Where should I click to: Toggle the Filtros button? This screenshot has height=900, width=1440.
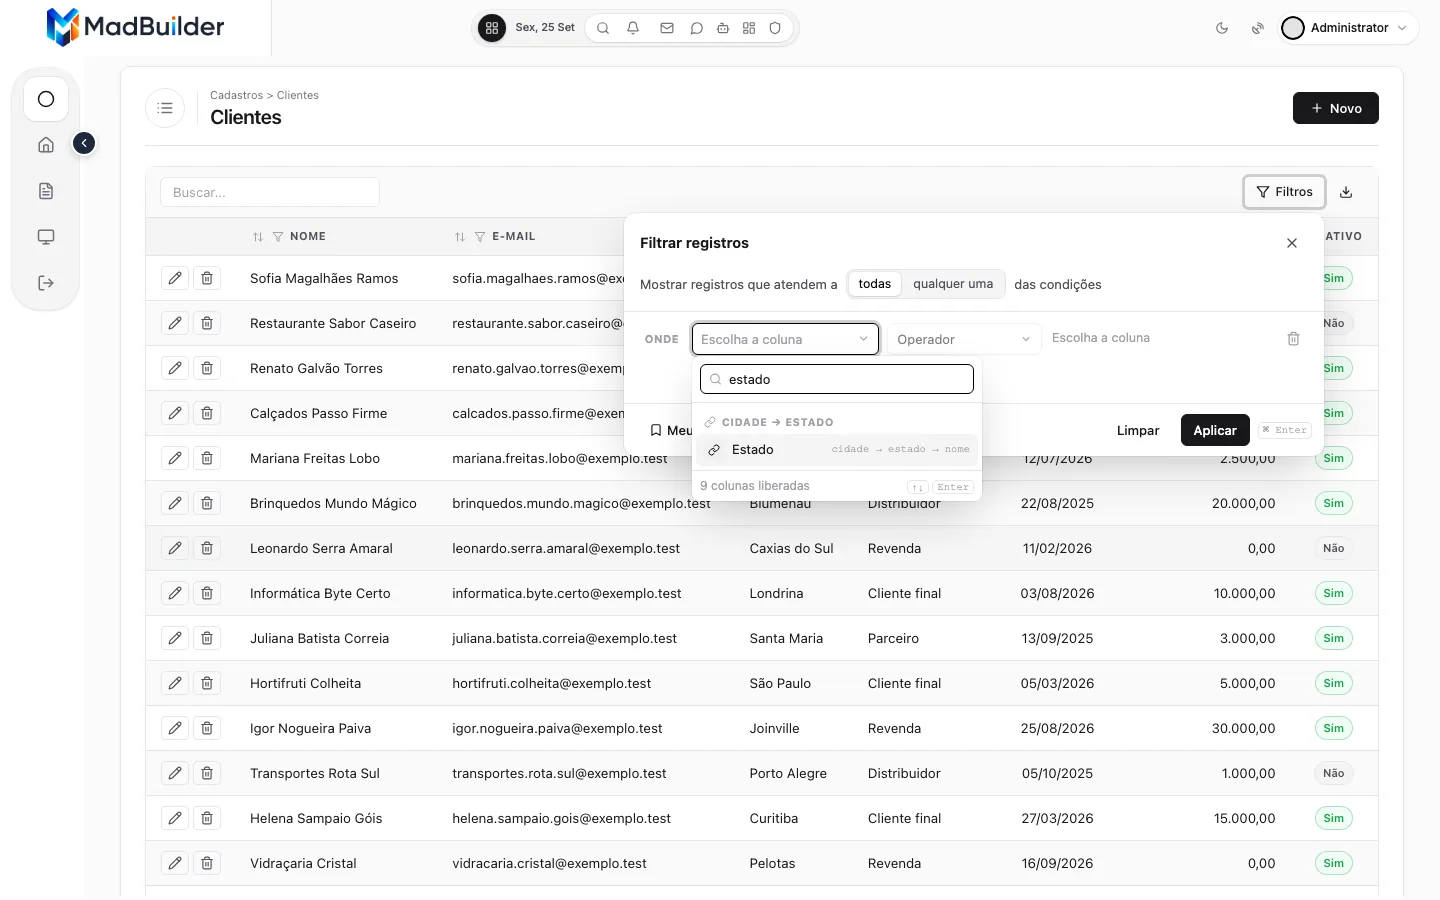1285,192
